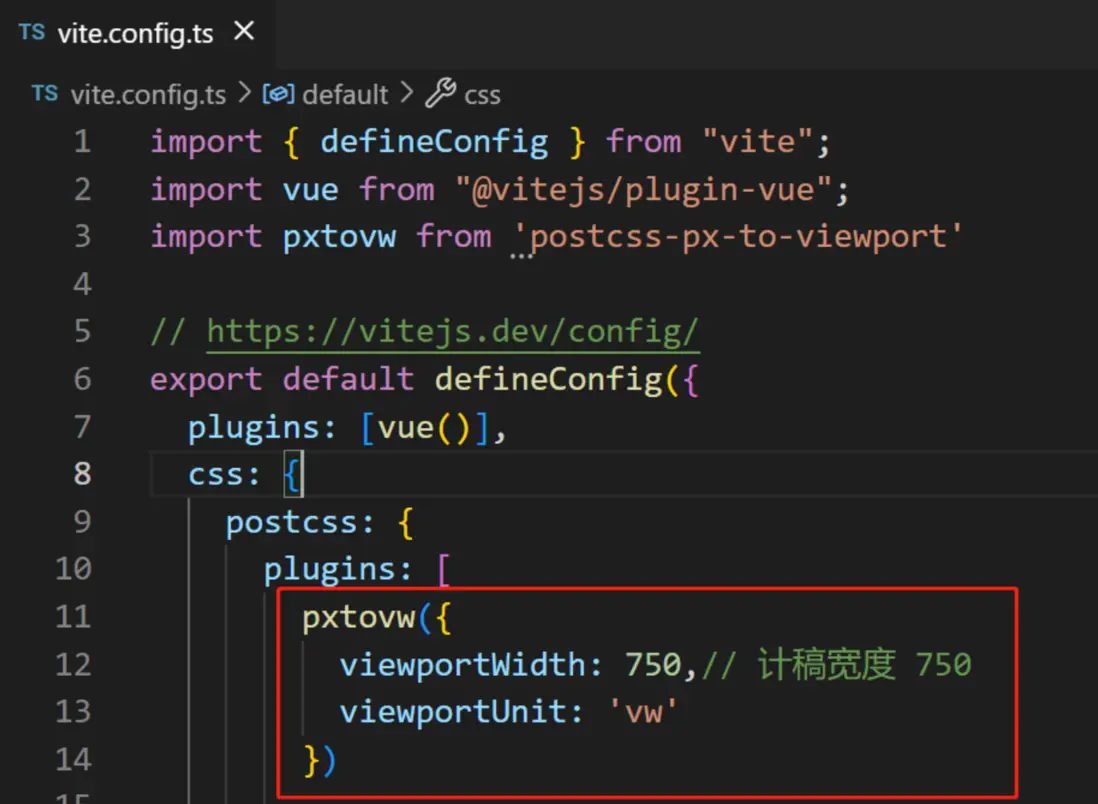This screenshot has width=1098, height=804.
Task: Close the vite.config.ts editor tab
Action: pos(243,32)
